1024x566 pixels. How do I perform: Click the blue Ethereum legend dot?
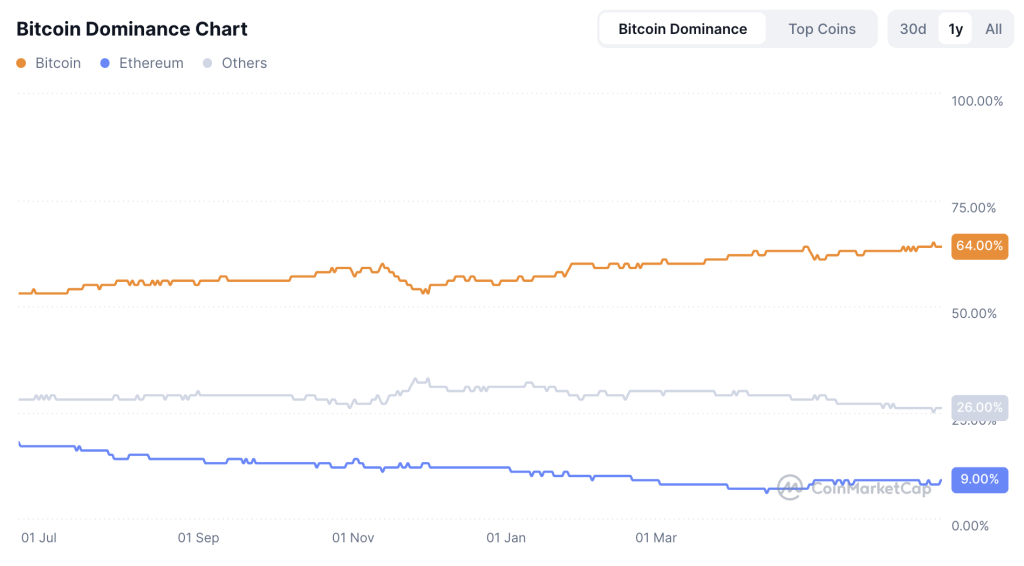click(x=105, y=63)
